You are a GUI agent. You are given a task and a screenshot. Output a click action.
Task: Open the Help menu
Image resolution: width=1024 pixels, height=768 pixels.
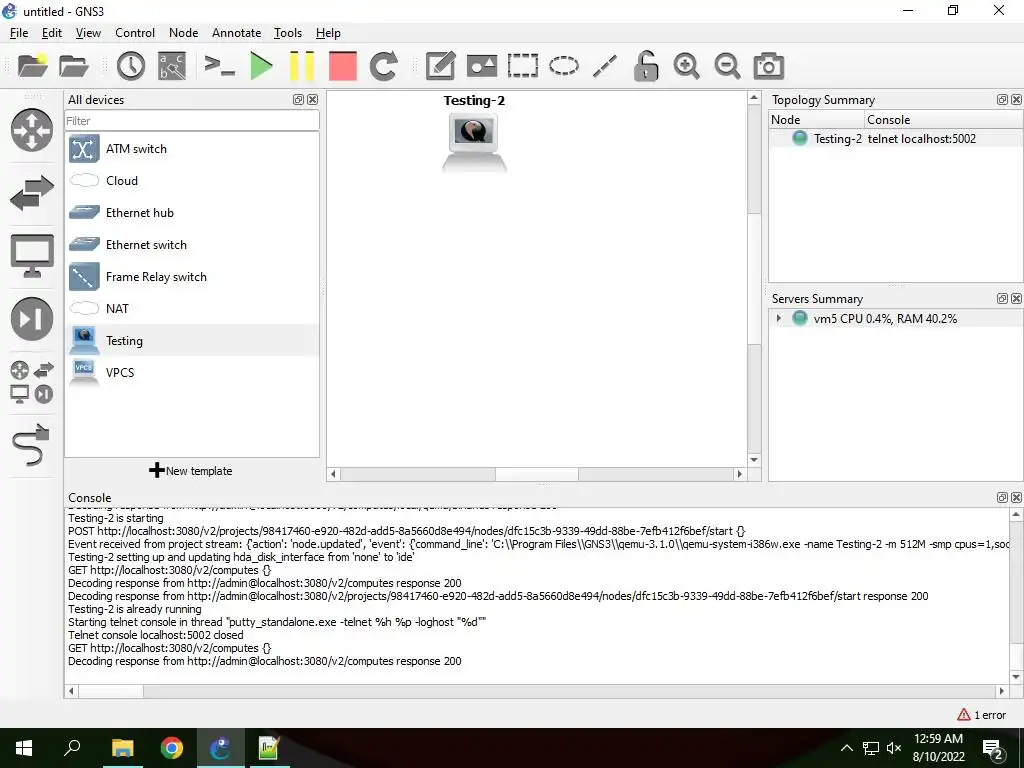328,33
